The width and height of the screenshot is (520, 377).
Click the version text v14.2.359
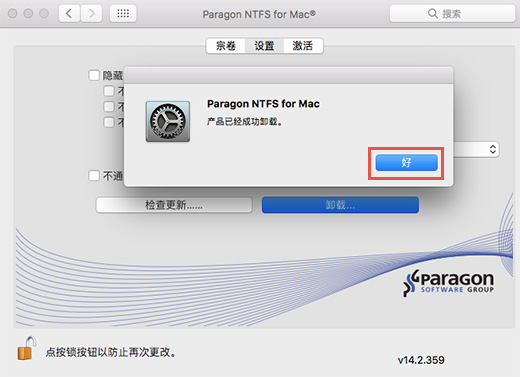coord(421,360)
